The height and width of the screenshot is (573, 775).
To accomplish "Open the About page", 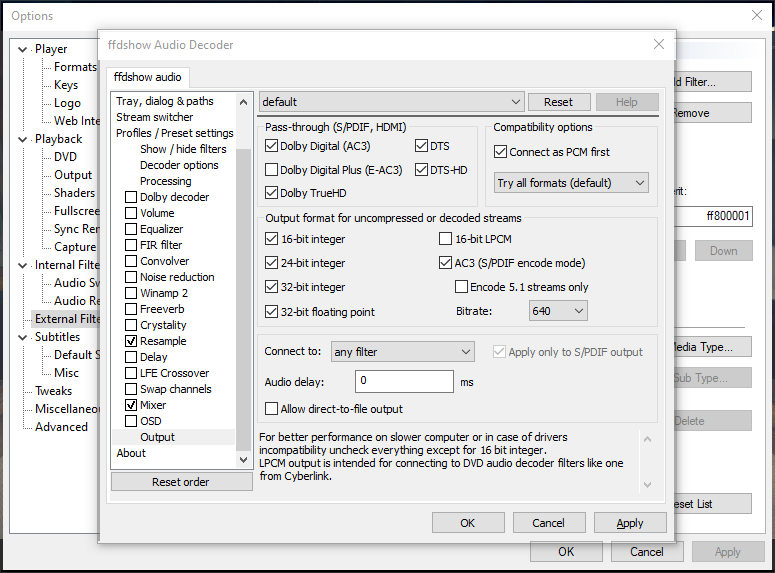I will [131, 453].
